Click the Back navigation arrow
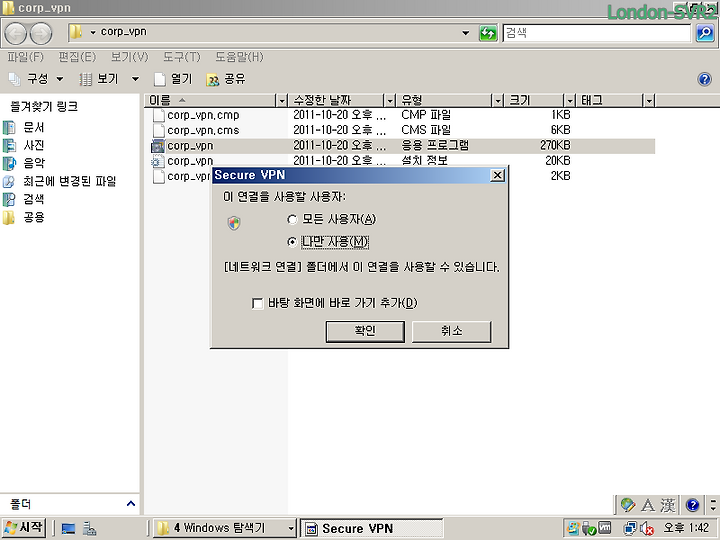This screenshot has height=540, width=720. click(16, 34)
